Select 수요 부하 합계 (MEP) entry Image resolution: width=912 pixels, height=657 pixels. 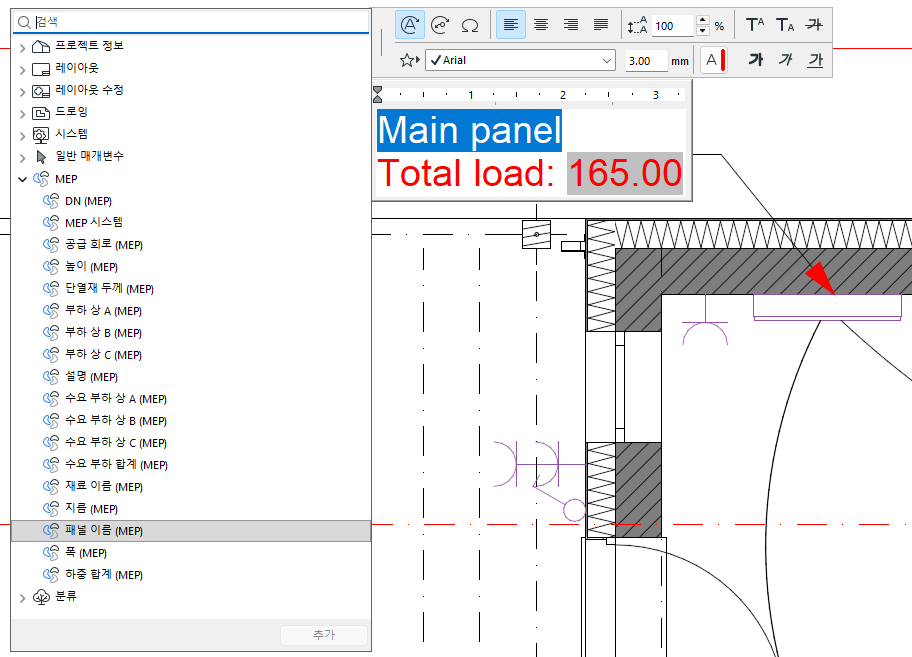tap(191, 465)
